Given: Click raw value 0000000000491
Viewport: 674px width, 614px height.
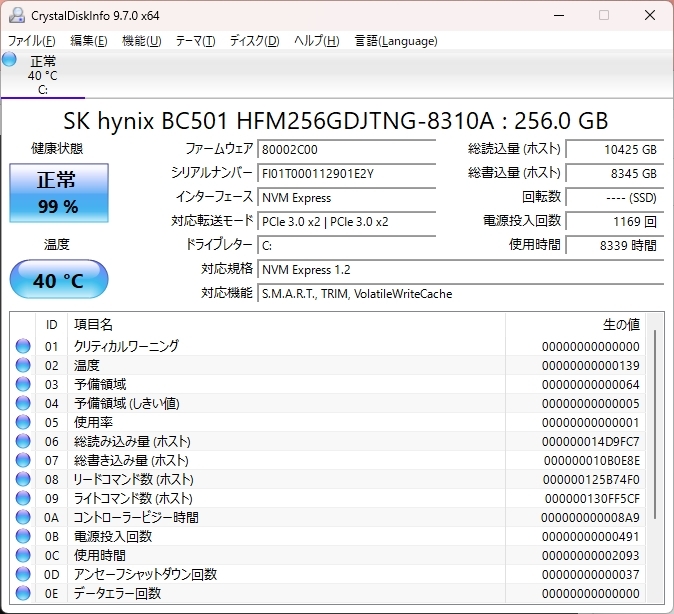Looking at the screenshot, I should [590, 537].
